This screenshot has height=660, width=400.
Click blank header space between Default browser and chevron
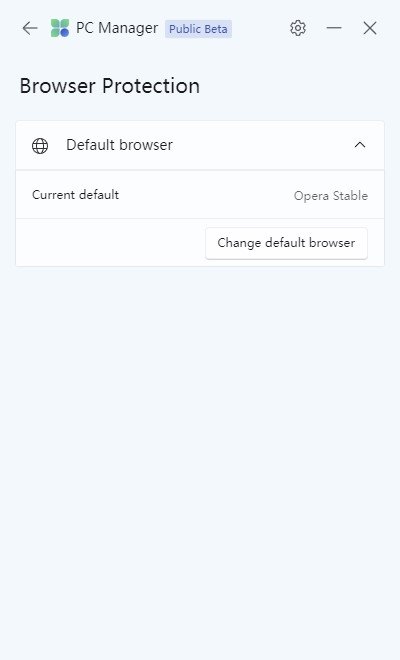261,145
